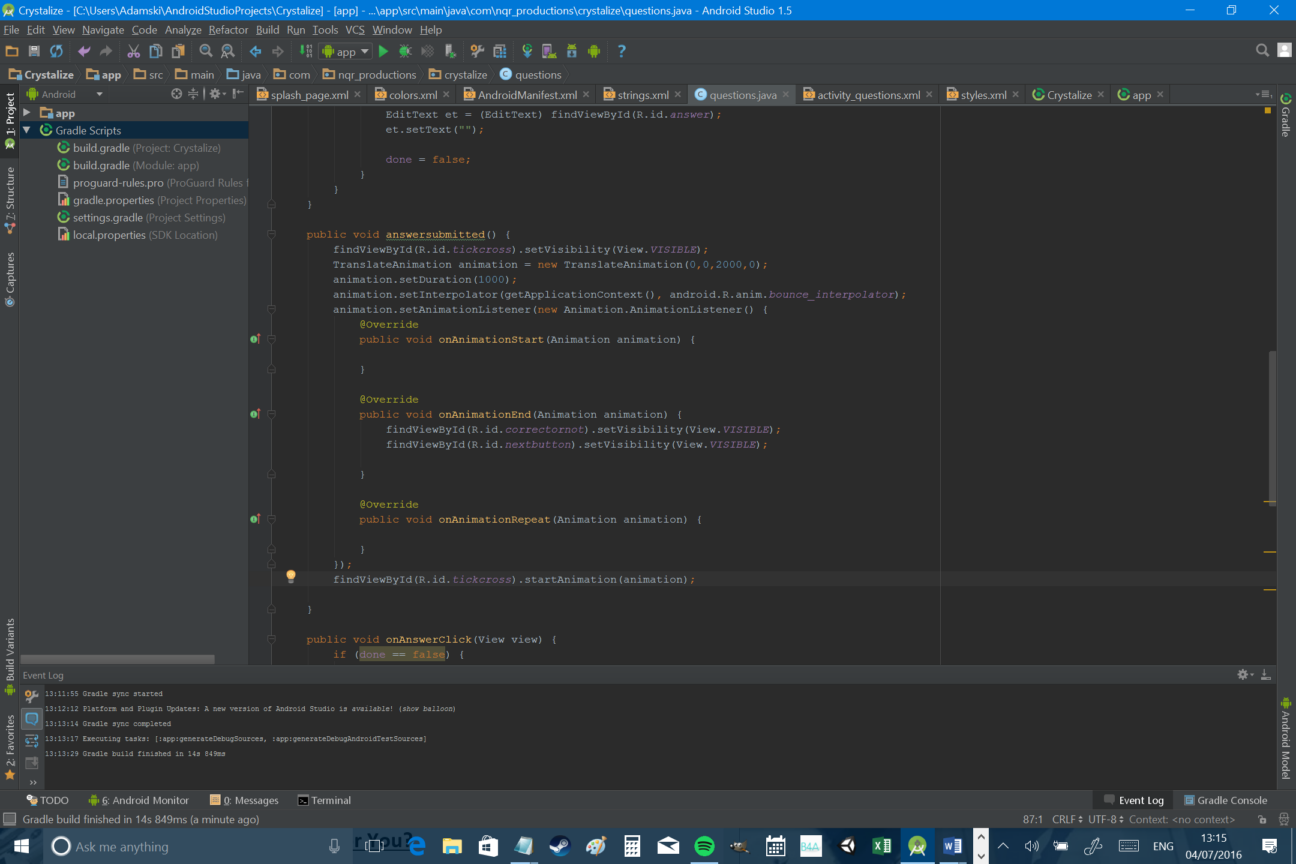
Task: Click the lightbulb intention icon in editor gutter
Action: pyautogui.click(x=291, y=577)
